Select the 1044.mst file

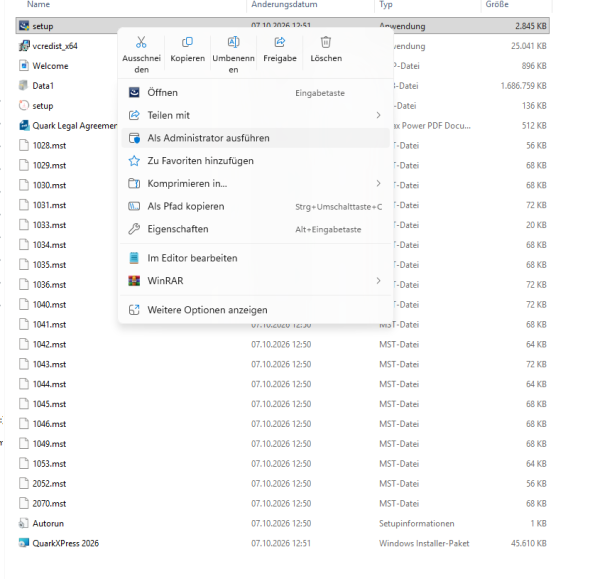(49, 384)
